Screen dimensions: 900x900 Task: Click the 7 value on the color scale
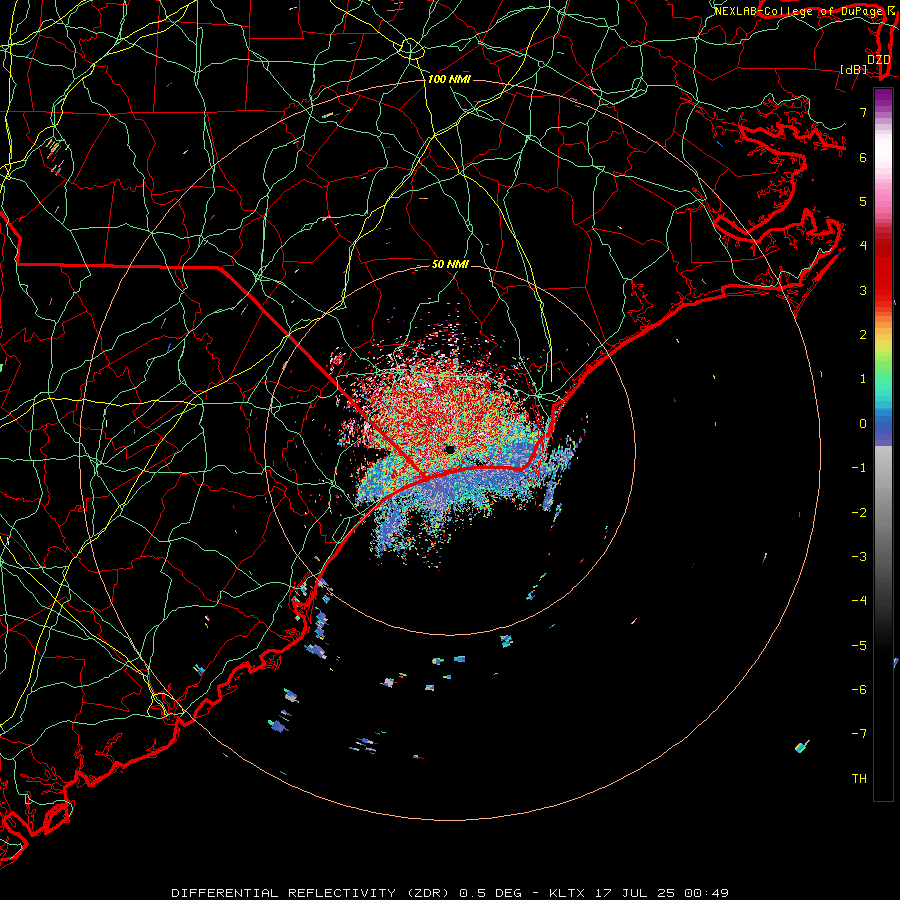[x=863, y=112]
